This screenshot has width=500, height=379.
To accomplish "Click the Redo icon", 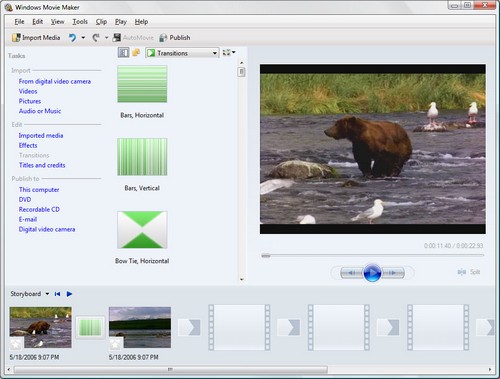I will pos(96,38).
